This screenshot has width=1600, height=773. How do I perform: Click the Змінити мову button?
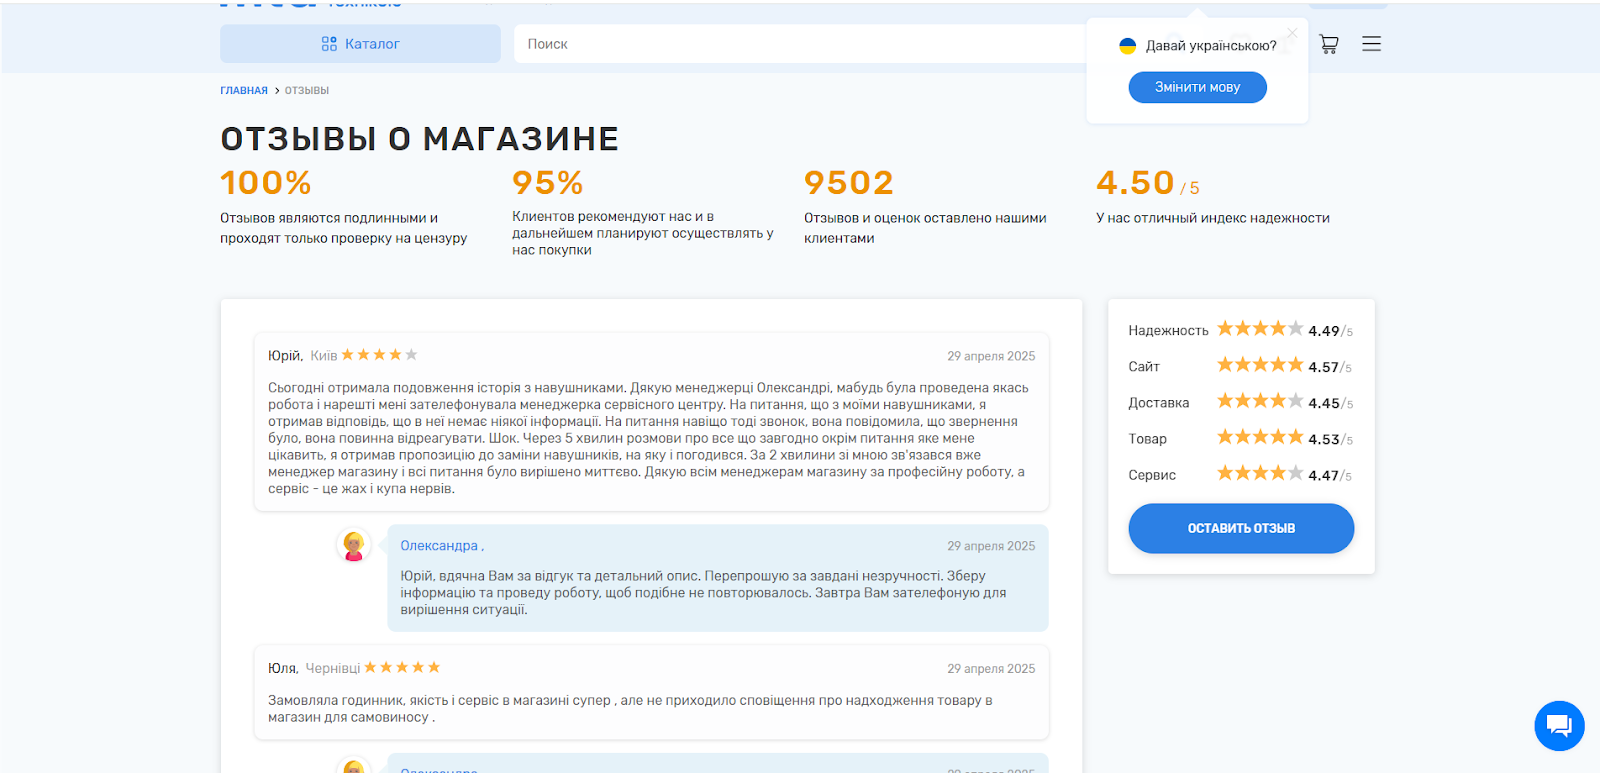coord(1197,87)
